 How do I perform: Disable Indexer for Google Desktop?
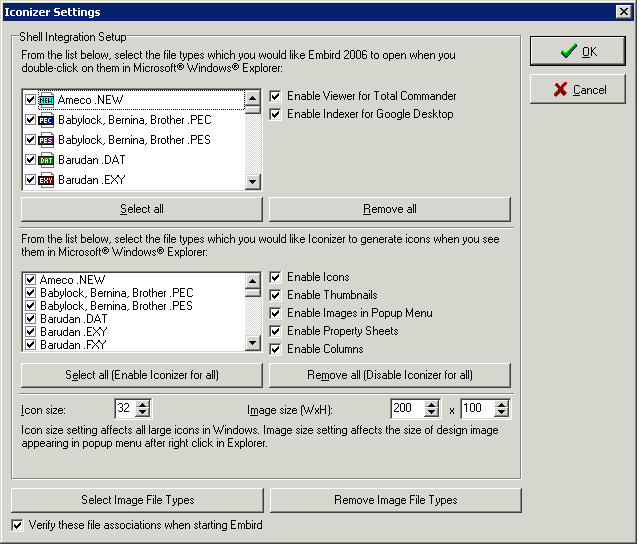(276, 114)
